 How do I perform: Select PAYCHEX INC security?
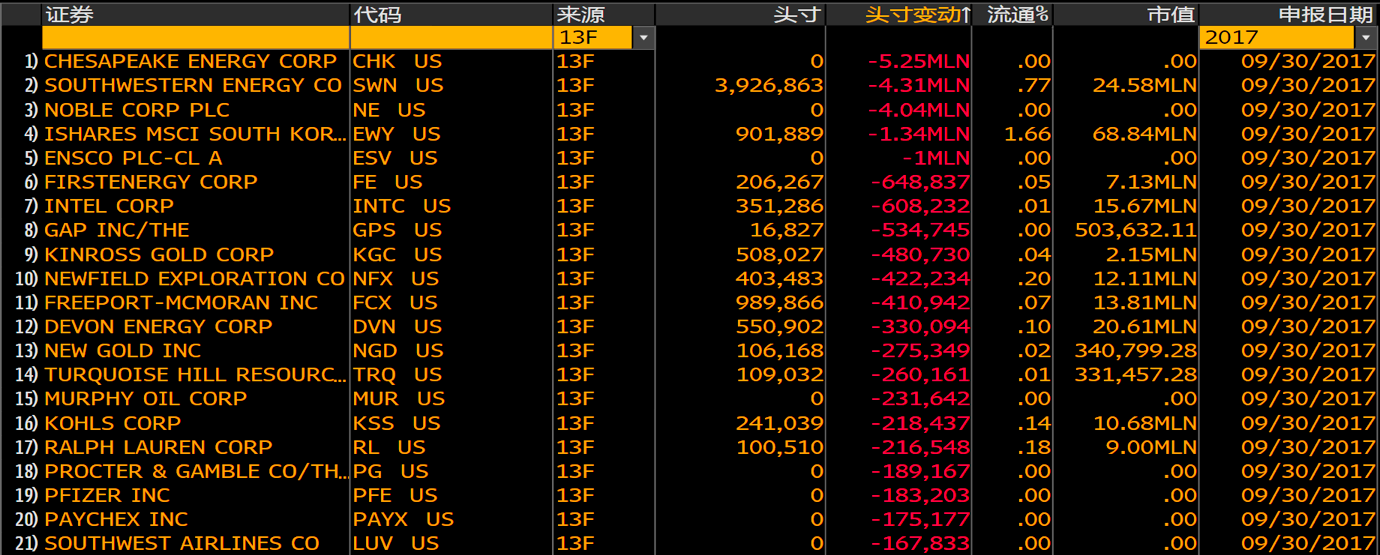tap(116, 519)
